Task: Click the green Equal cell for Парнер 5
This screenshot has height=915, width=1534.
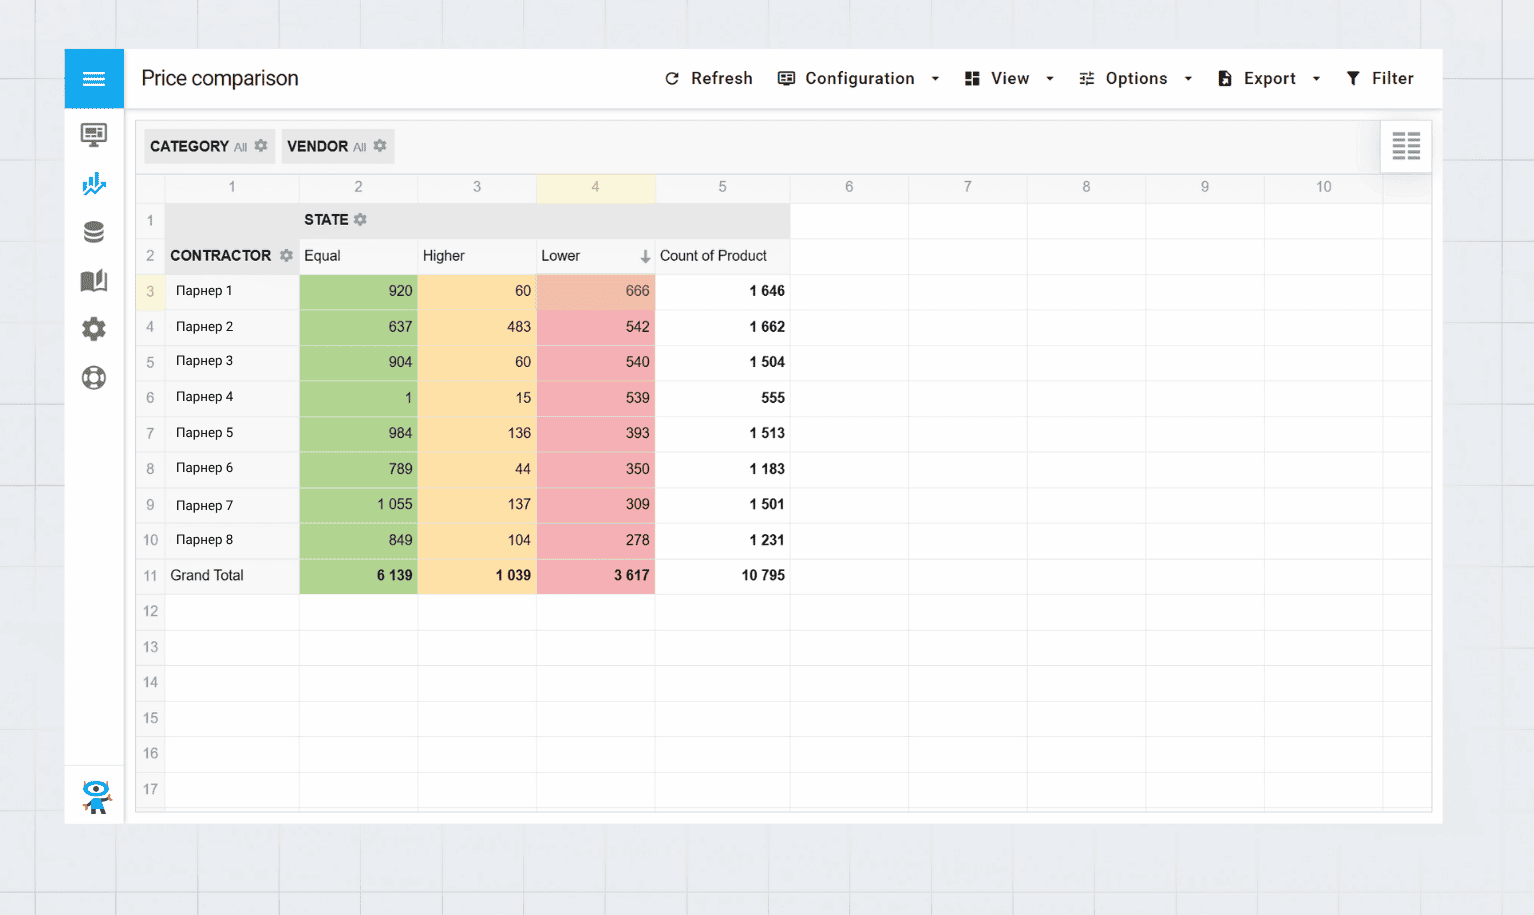Action: click(358, 433)
